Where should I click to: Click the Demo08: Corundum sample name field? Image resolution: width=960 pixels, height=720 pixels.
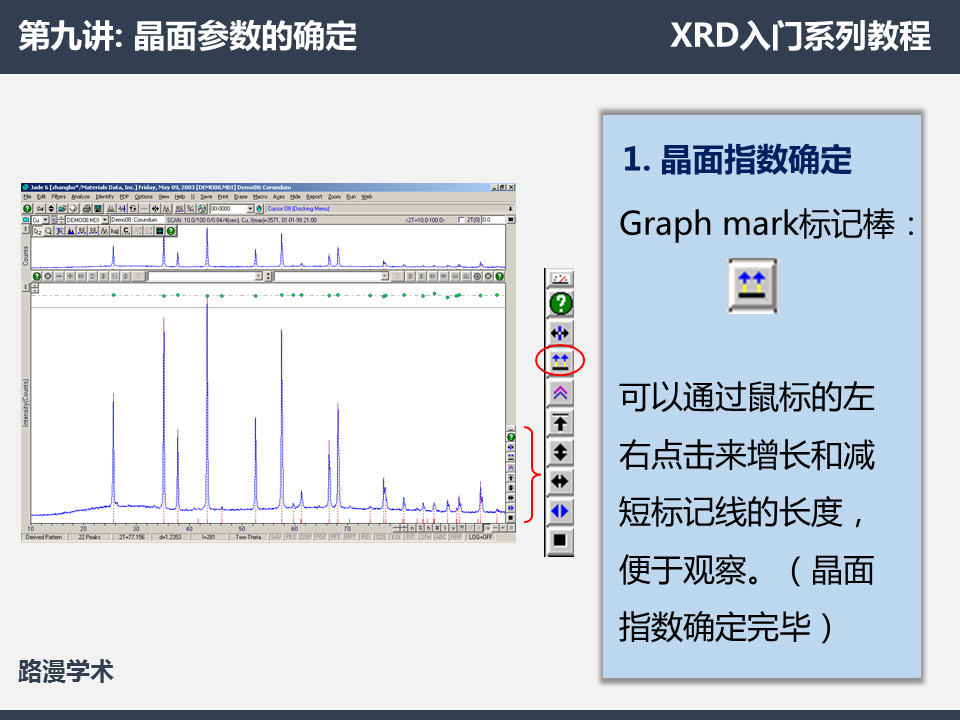tap(137, 220)
